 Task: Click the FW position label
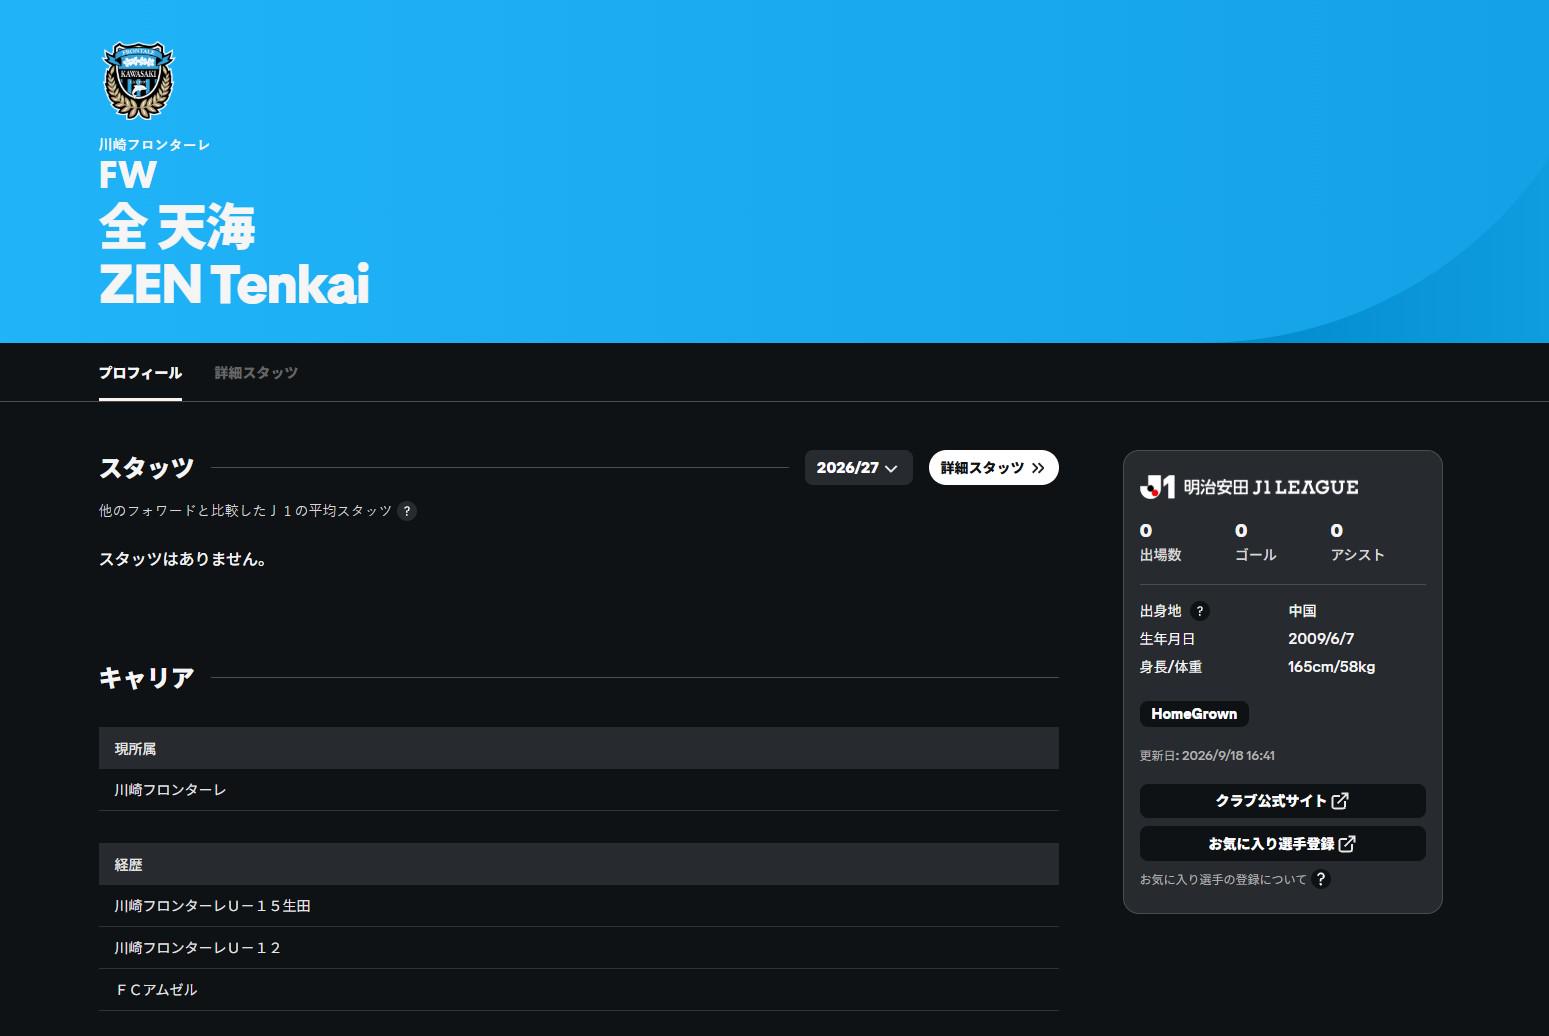coord(128,175)
